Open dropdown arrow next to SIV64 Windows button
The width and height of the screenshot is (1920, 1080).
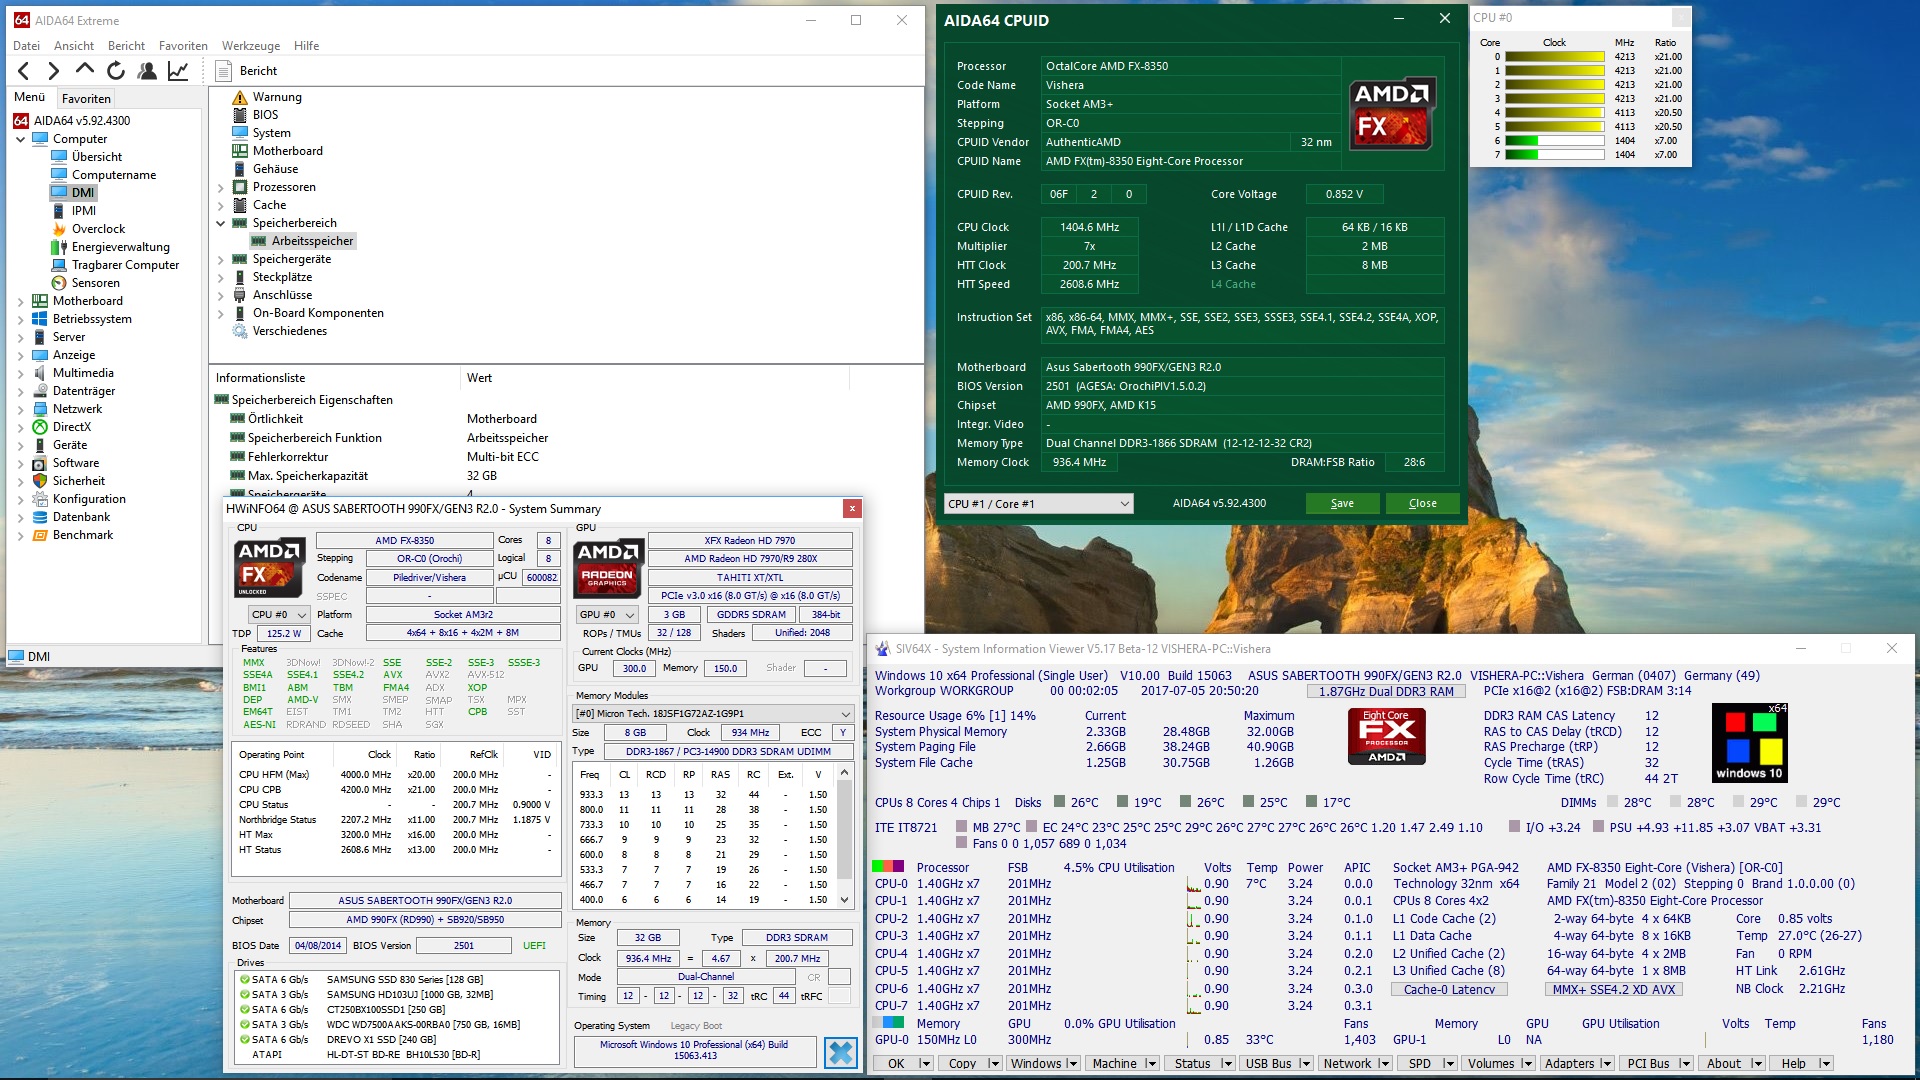click(x=1071, y=1064)
